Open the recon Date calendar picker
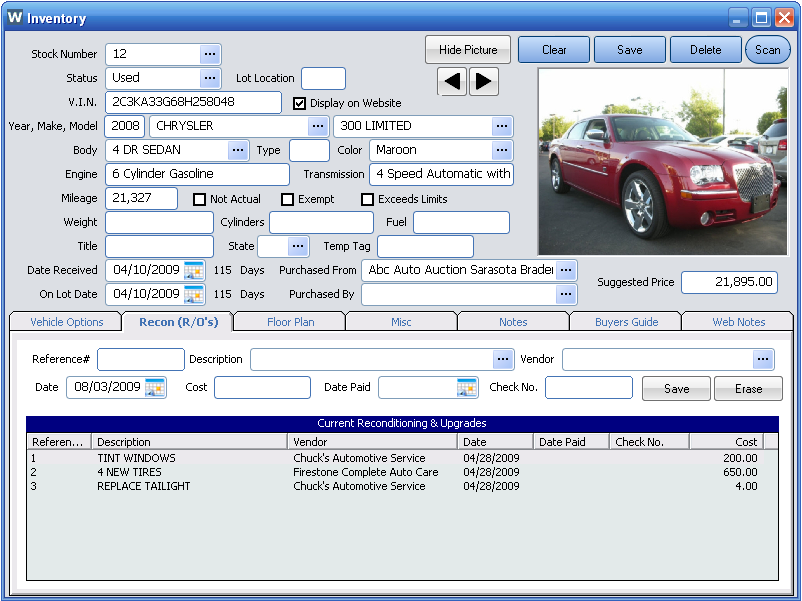This screenshot has height=601, width=802. click(x=155, y=388)
